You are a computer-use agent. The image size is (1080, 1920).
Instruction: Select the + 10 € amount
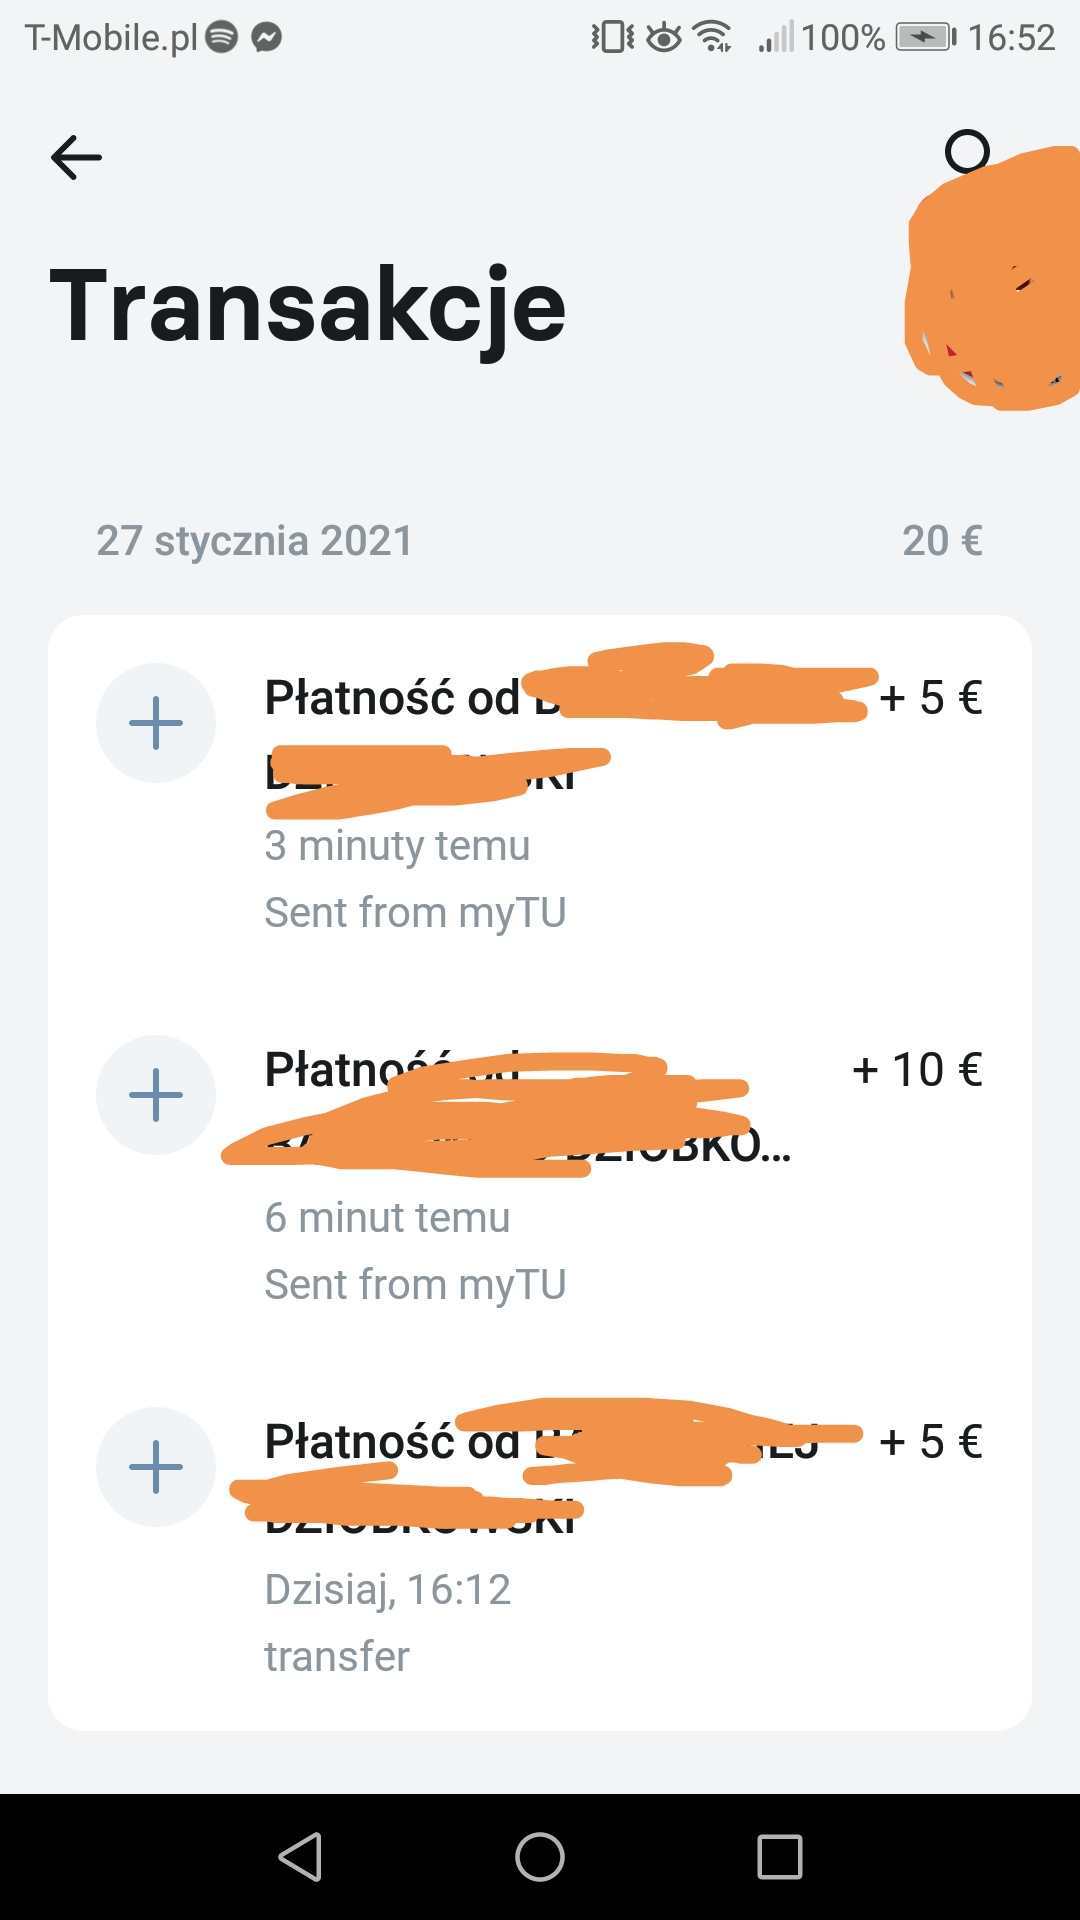pos(917,1070)
